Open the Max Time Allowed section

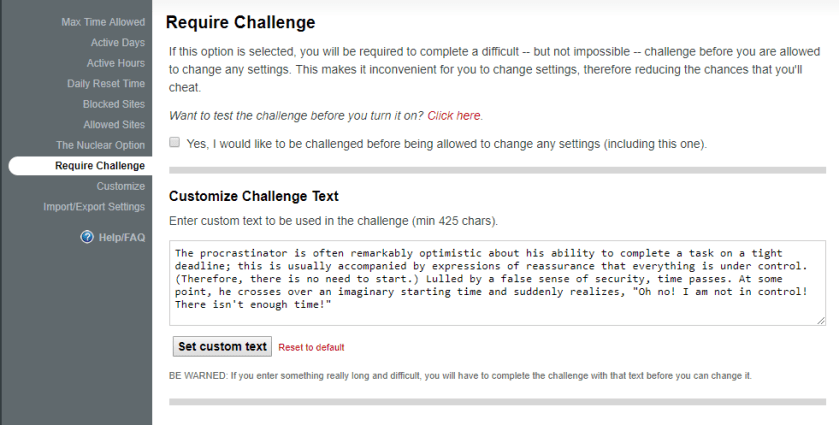[x=103, y=22]
